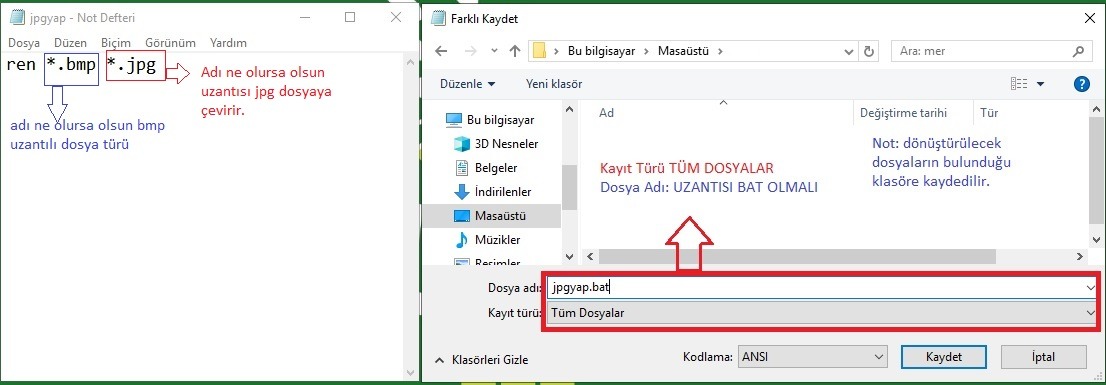Open İndirilenler folder

point(503,192)
